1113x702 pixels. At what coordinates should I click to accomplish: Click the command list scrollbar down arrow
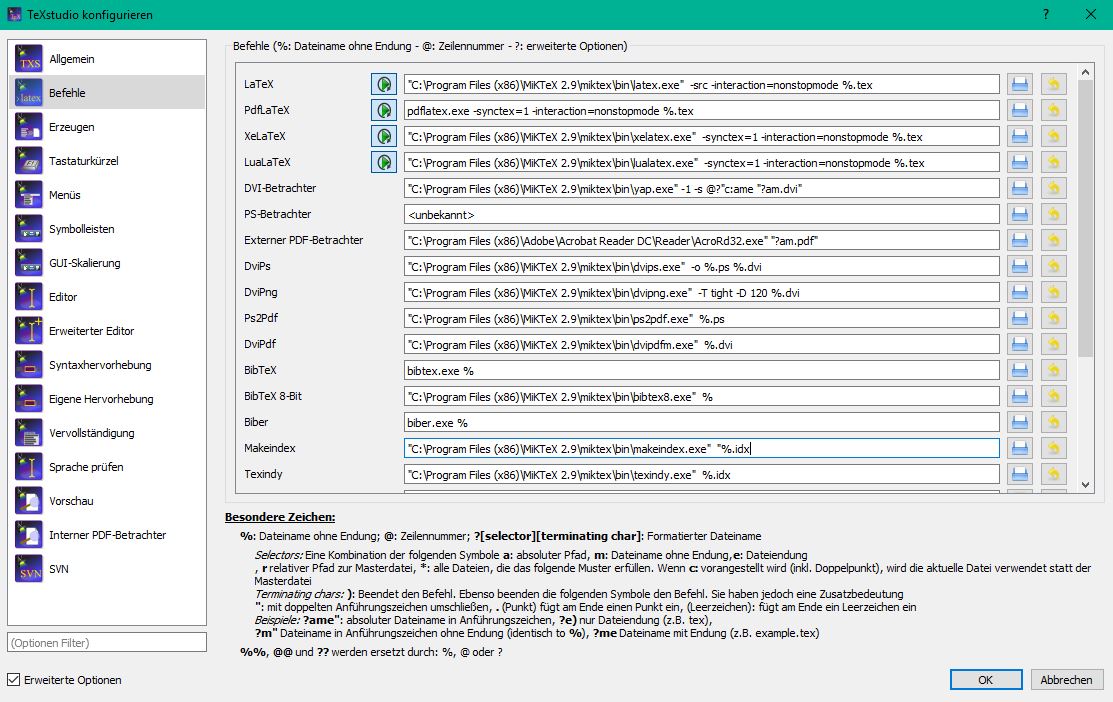coord(1085,485)
